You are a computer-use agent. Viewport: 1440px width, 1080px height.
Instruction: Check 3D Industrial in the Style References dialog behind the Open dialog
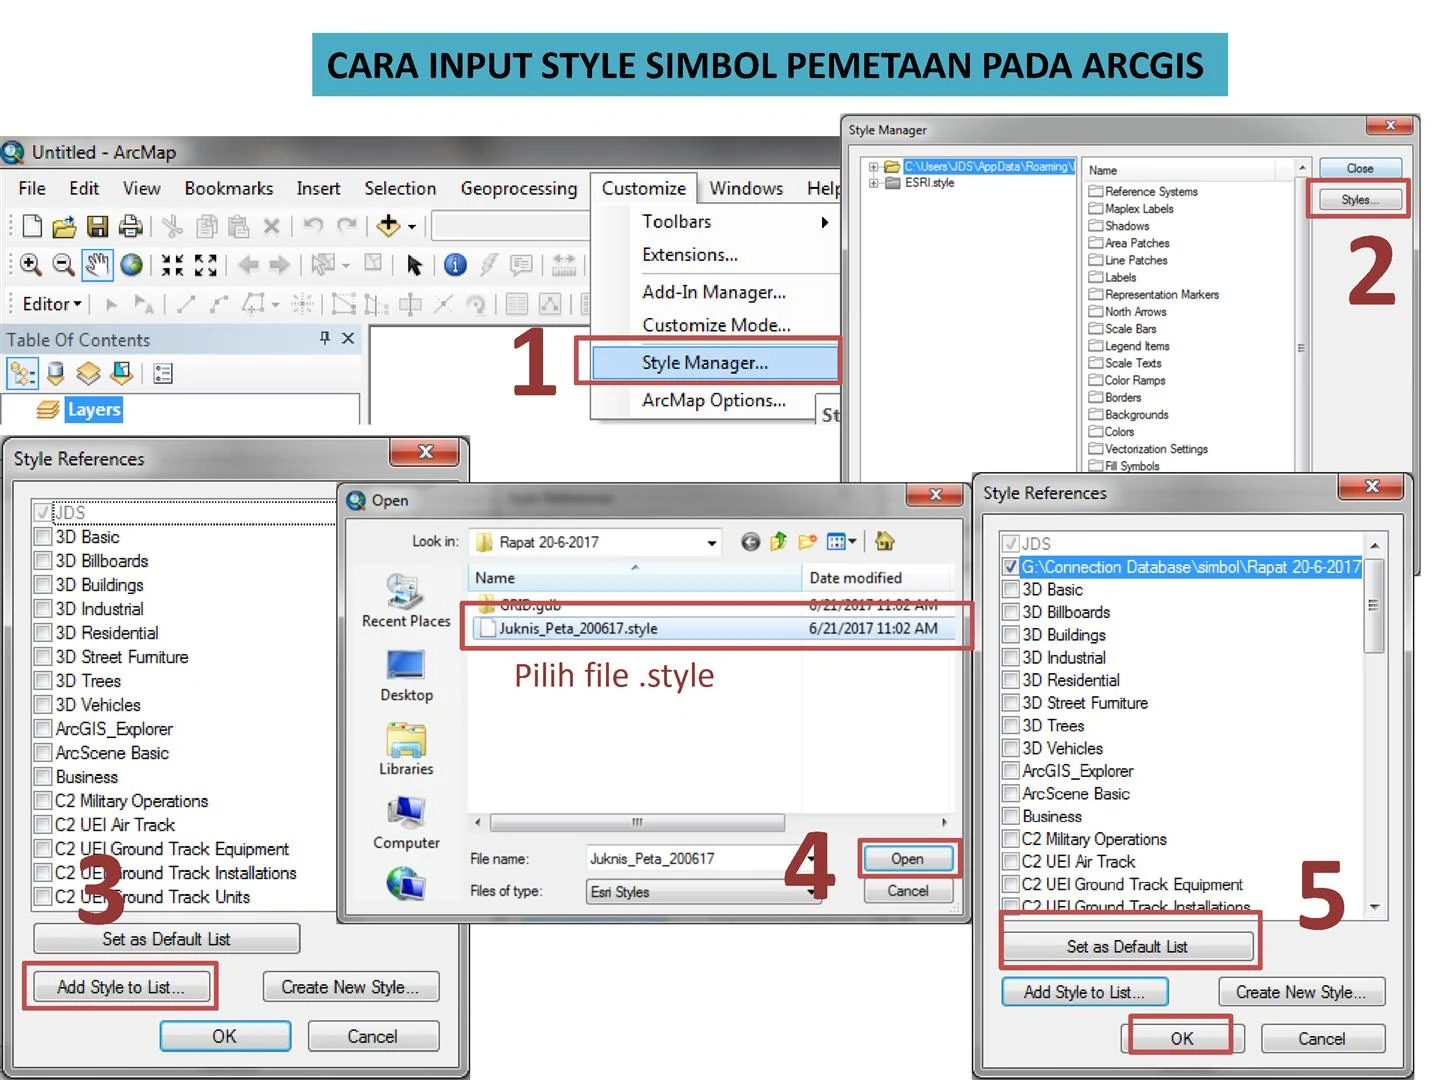pos(43,609)
